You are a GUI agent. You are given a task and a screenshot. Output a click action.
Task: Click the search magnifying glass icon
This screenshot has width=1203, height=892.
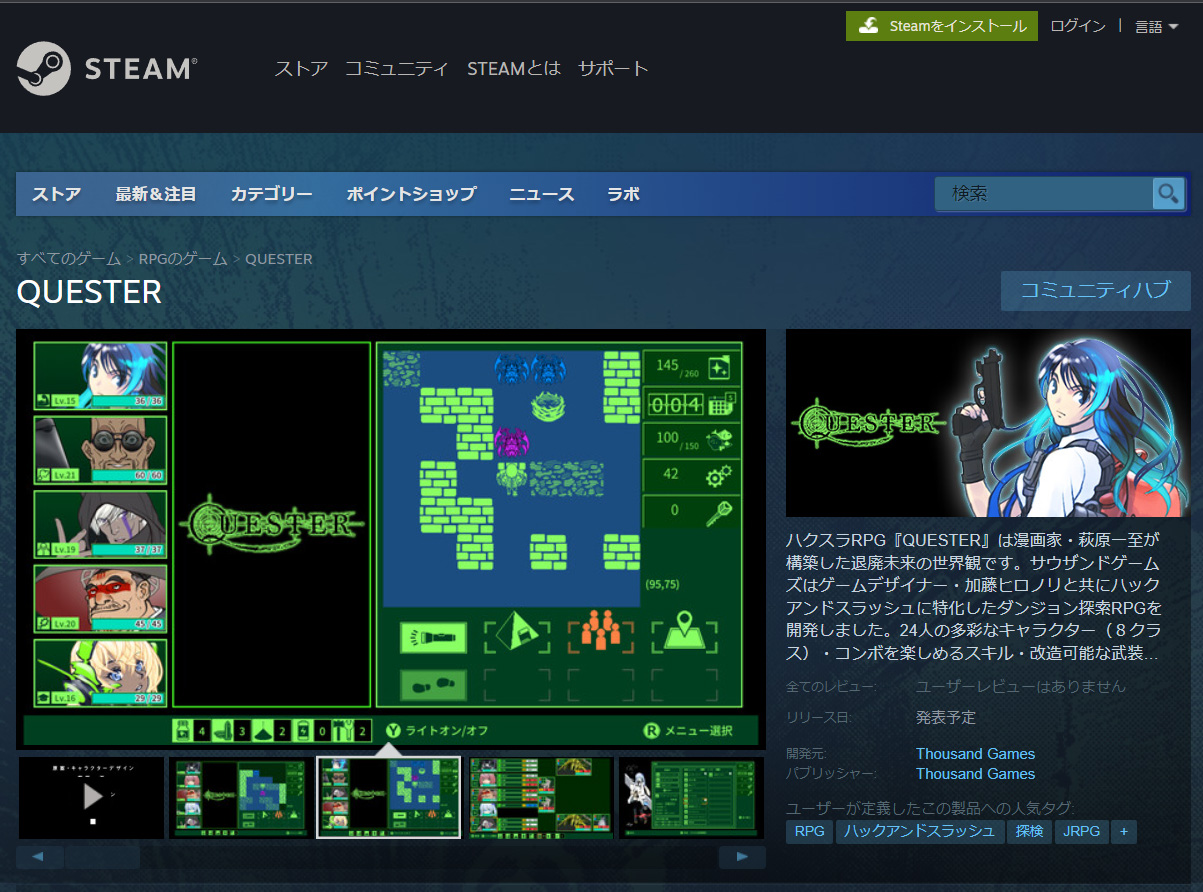pyautogui.click(x=1167, y=194)
